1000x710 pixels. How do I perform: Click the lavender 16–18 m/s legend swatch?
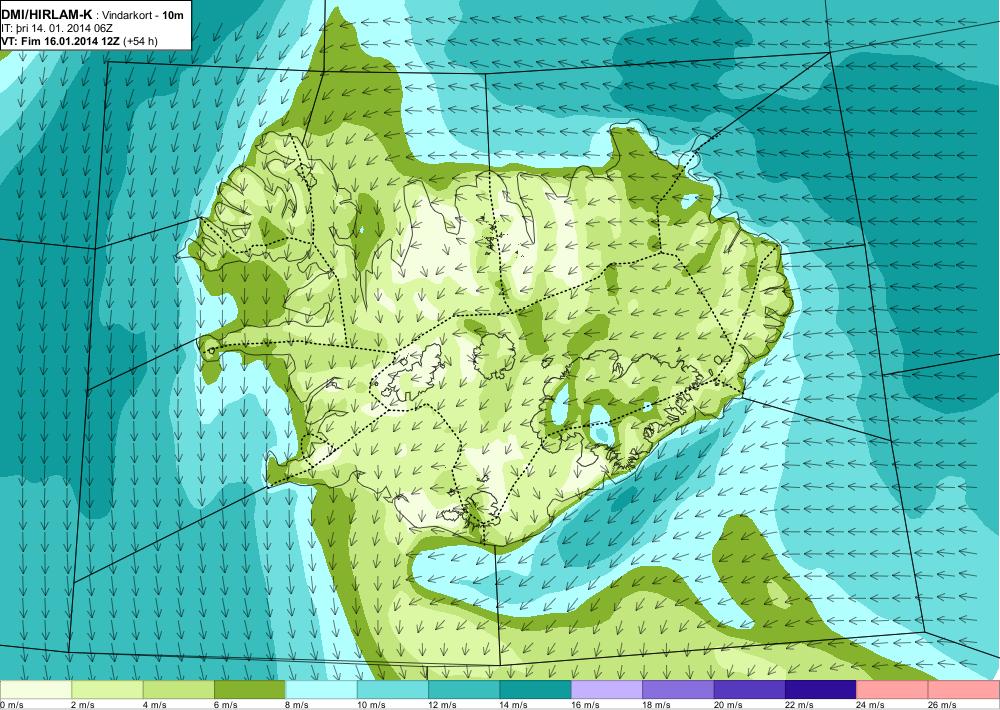point(607,689)
